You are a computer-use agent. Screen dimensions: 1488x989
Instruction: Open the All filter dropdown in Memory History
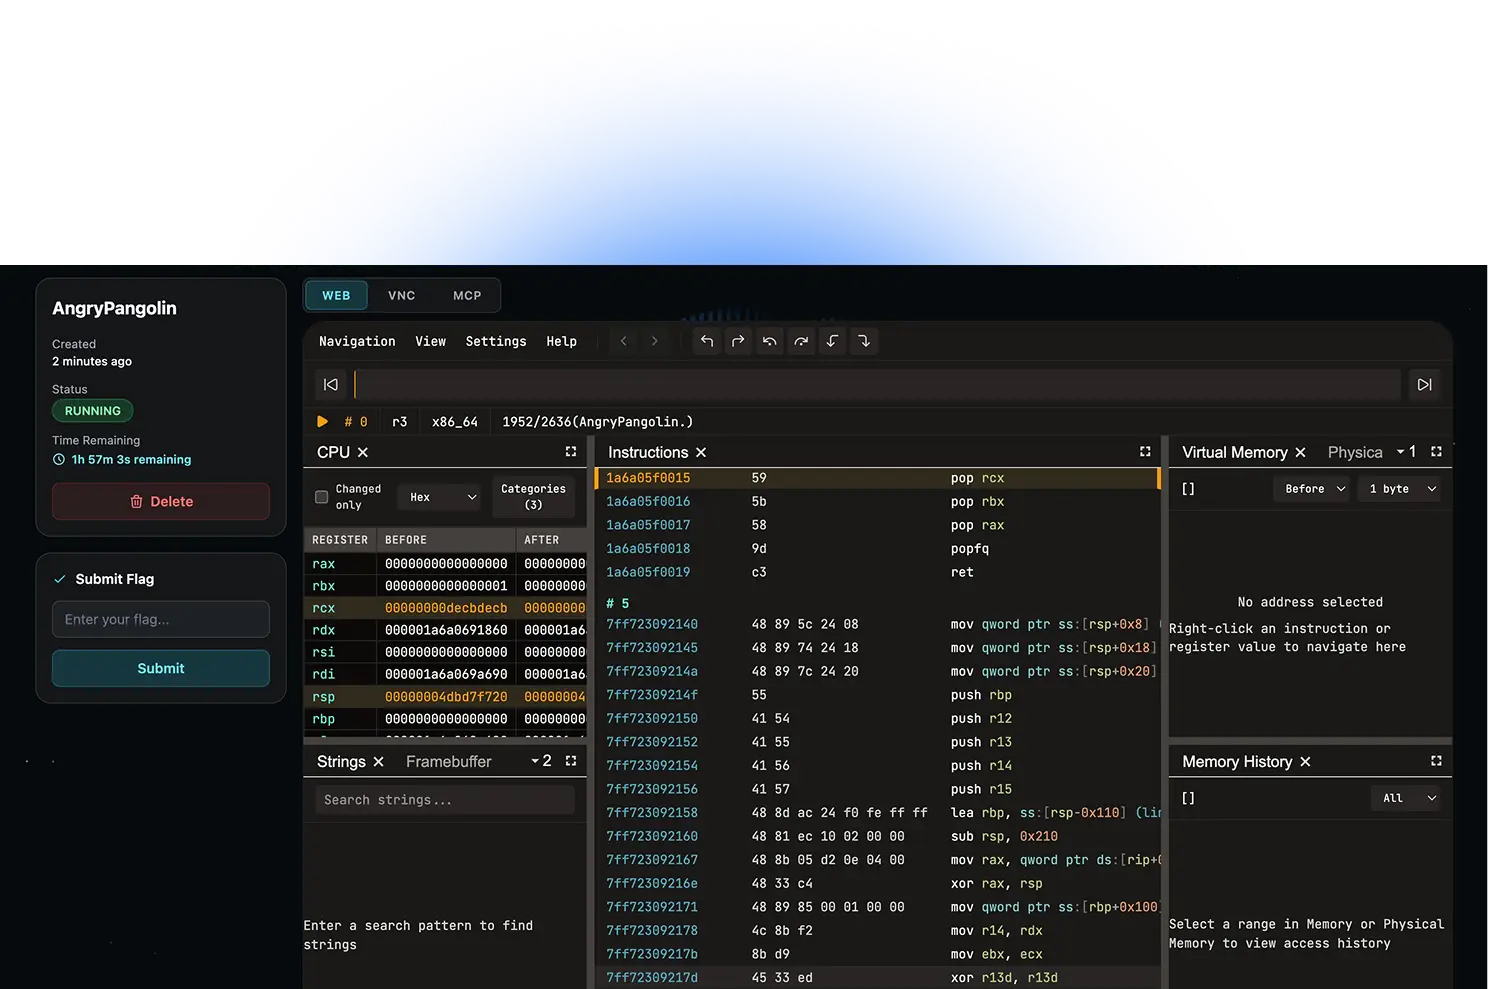point(1408,798)
